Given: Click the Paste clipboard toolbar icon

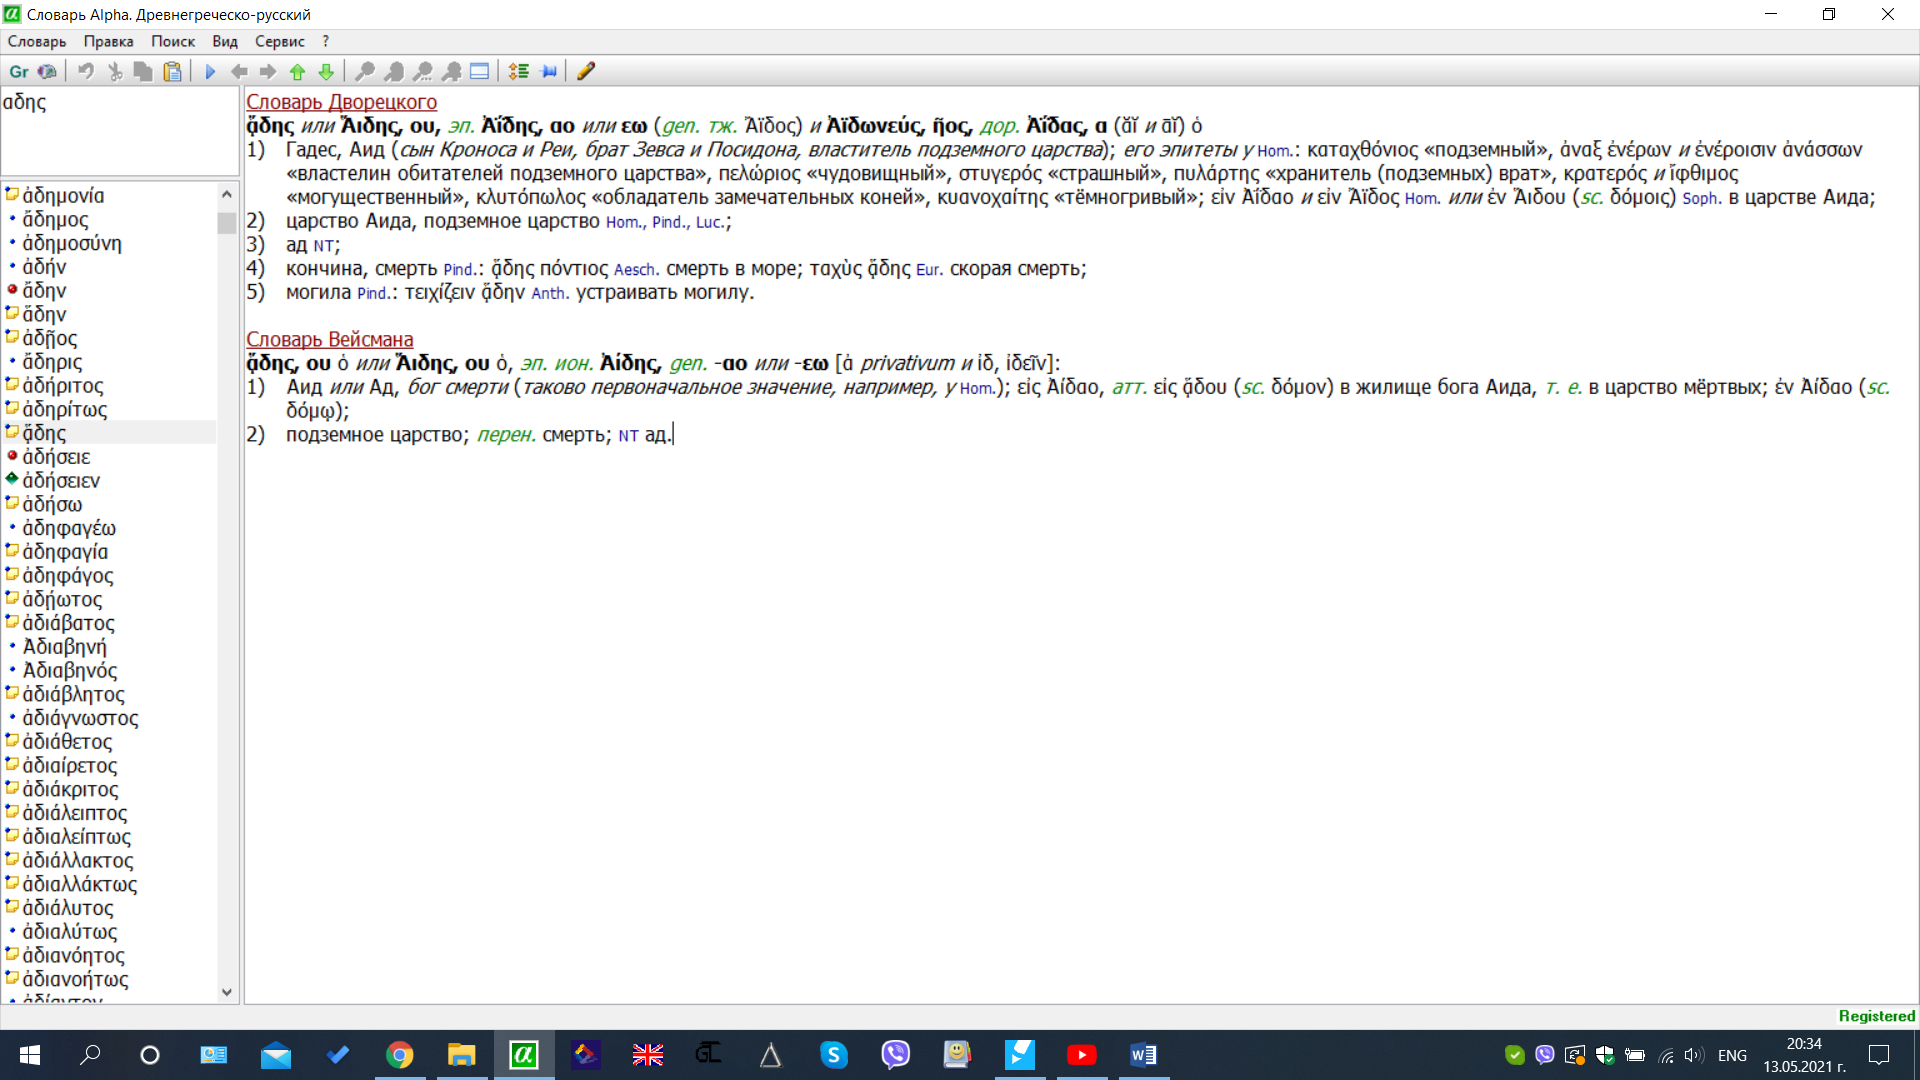Looking at the screenshot, I should click(172, 71).
